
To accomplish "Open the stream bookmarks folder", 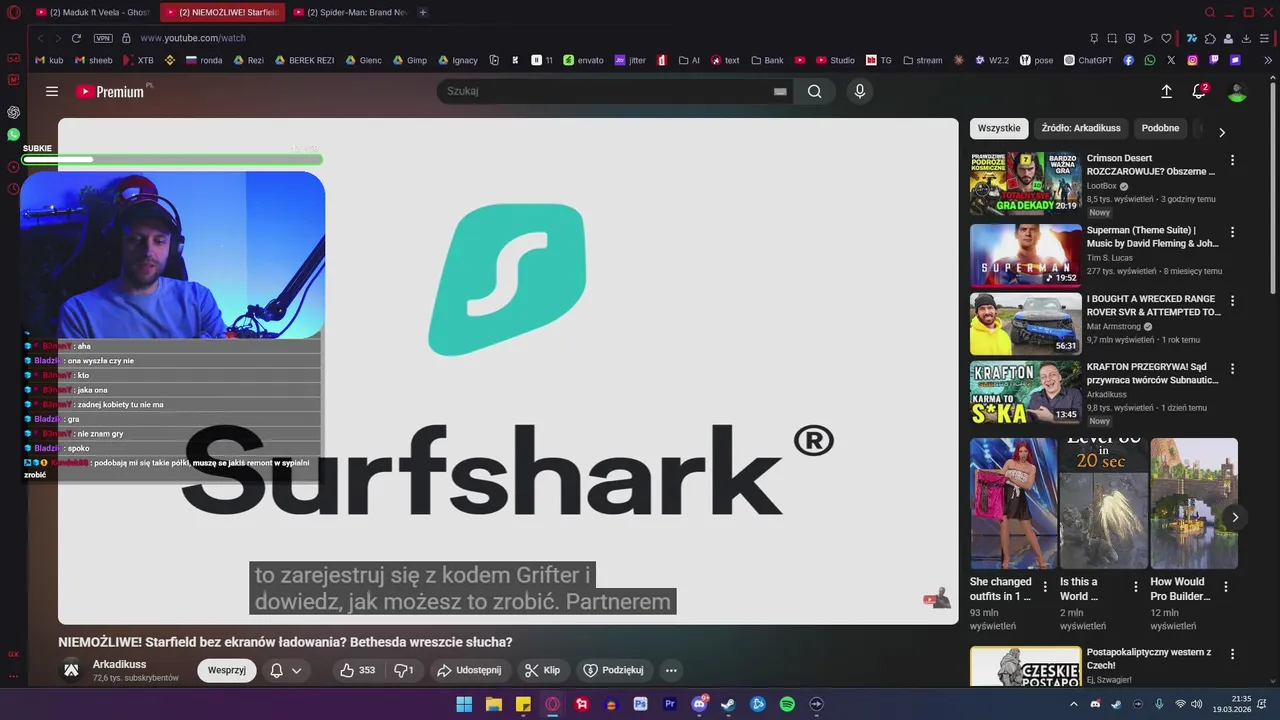I will click(x=922, y=60).
